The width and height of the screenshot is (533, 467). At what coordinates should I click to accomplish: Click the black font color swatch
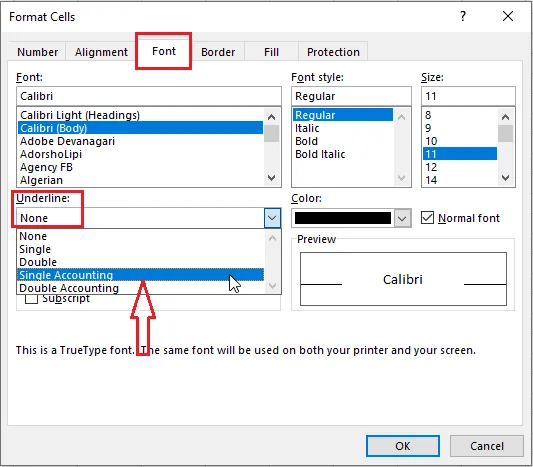click(343, 218)
